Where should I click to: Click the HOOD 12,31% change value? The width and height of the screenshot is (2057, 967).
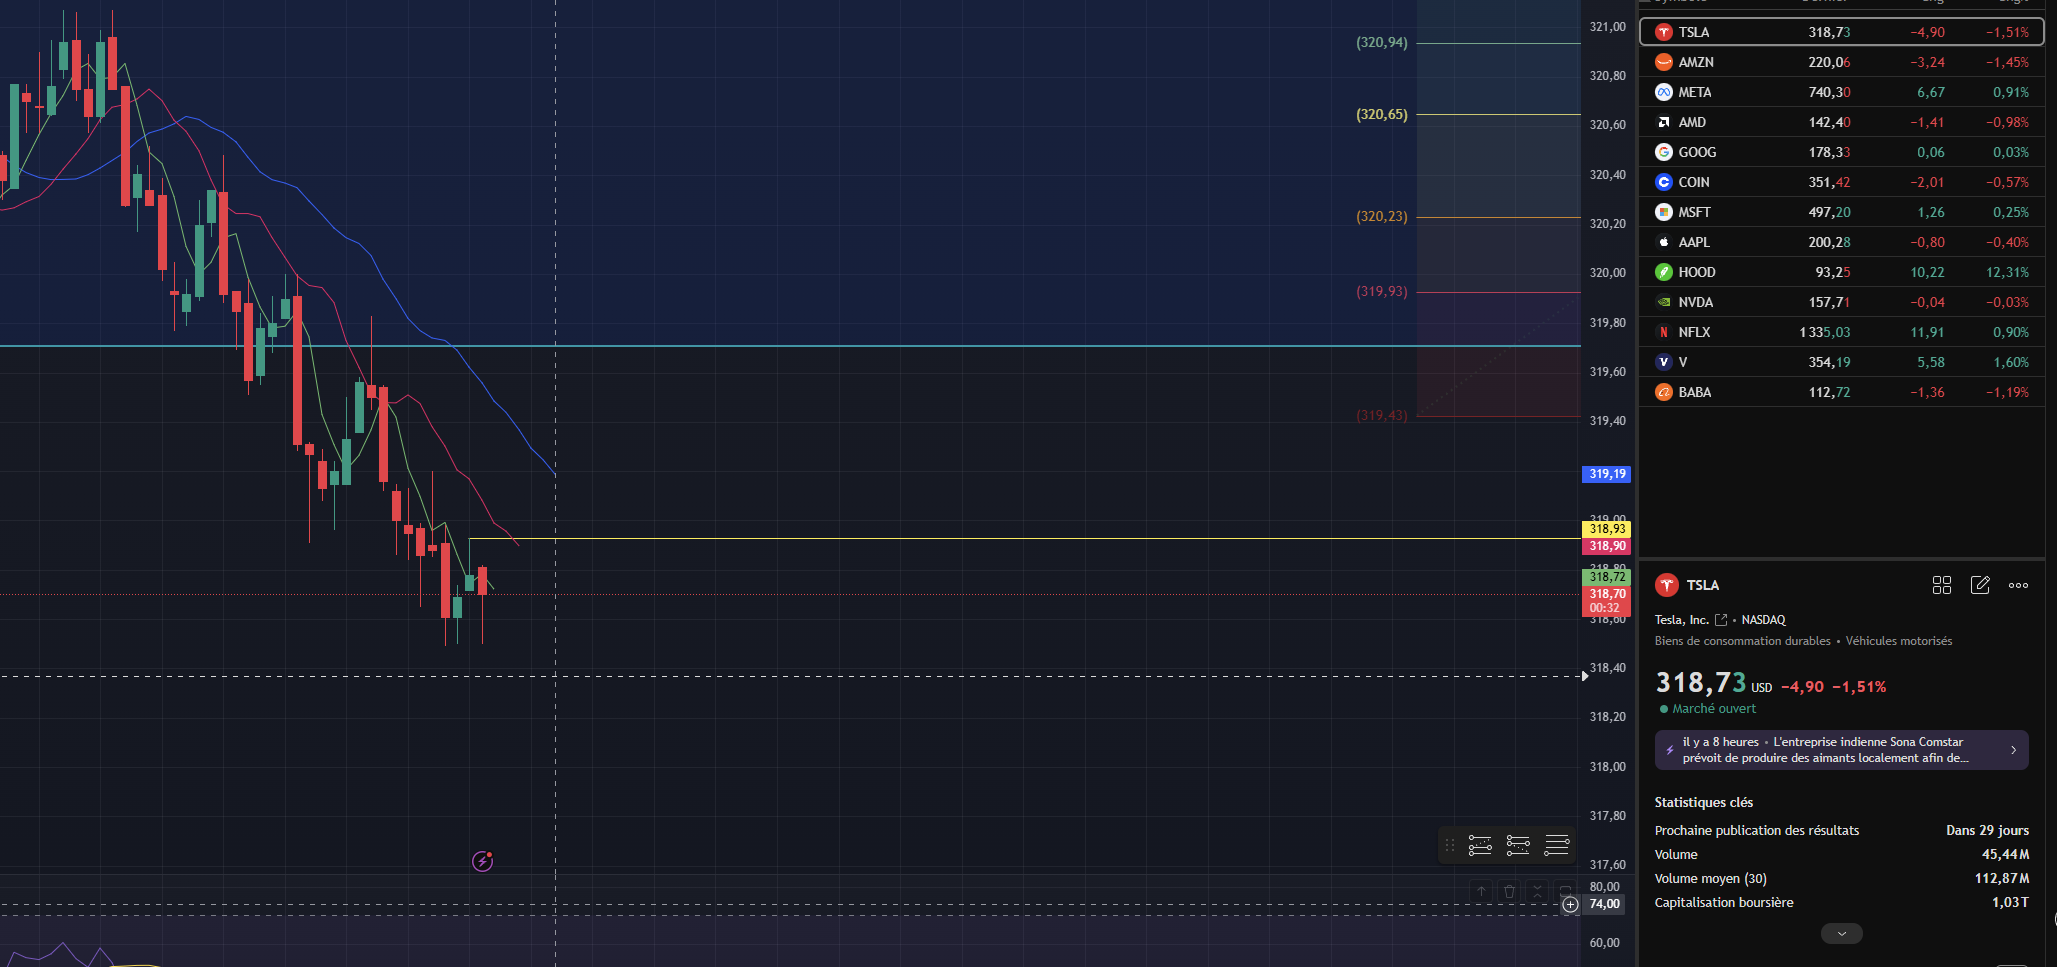pyautogui.click(x=2007, y=272)
